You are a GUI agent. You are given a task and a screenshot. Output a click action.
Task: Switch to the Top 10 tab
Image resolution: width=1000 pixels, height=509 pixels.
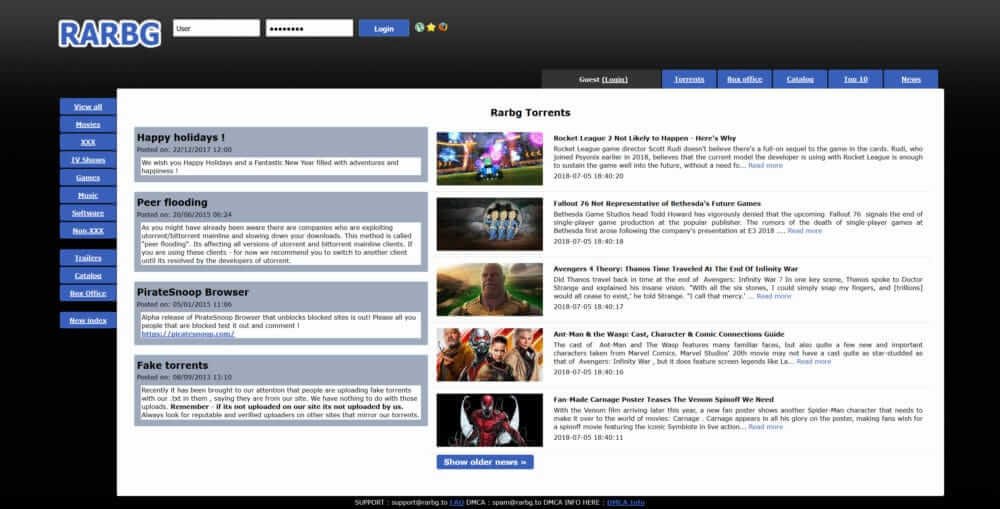point(855,79)
